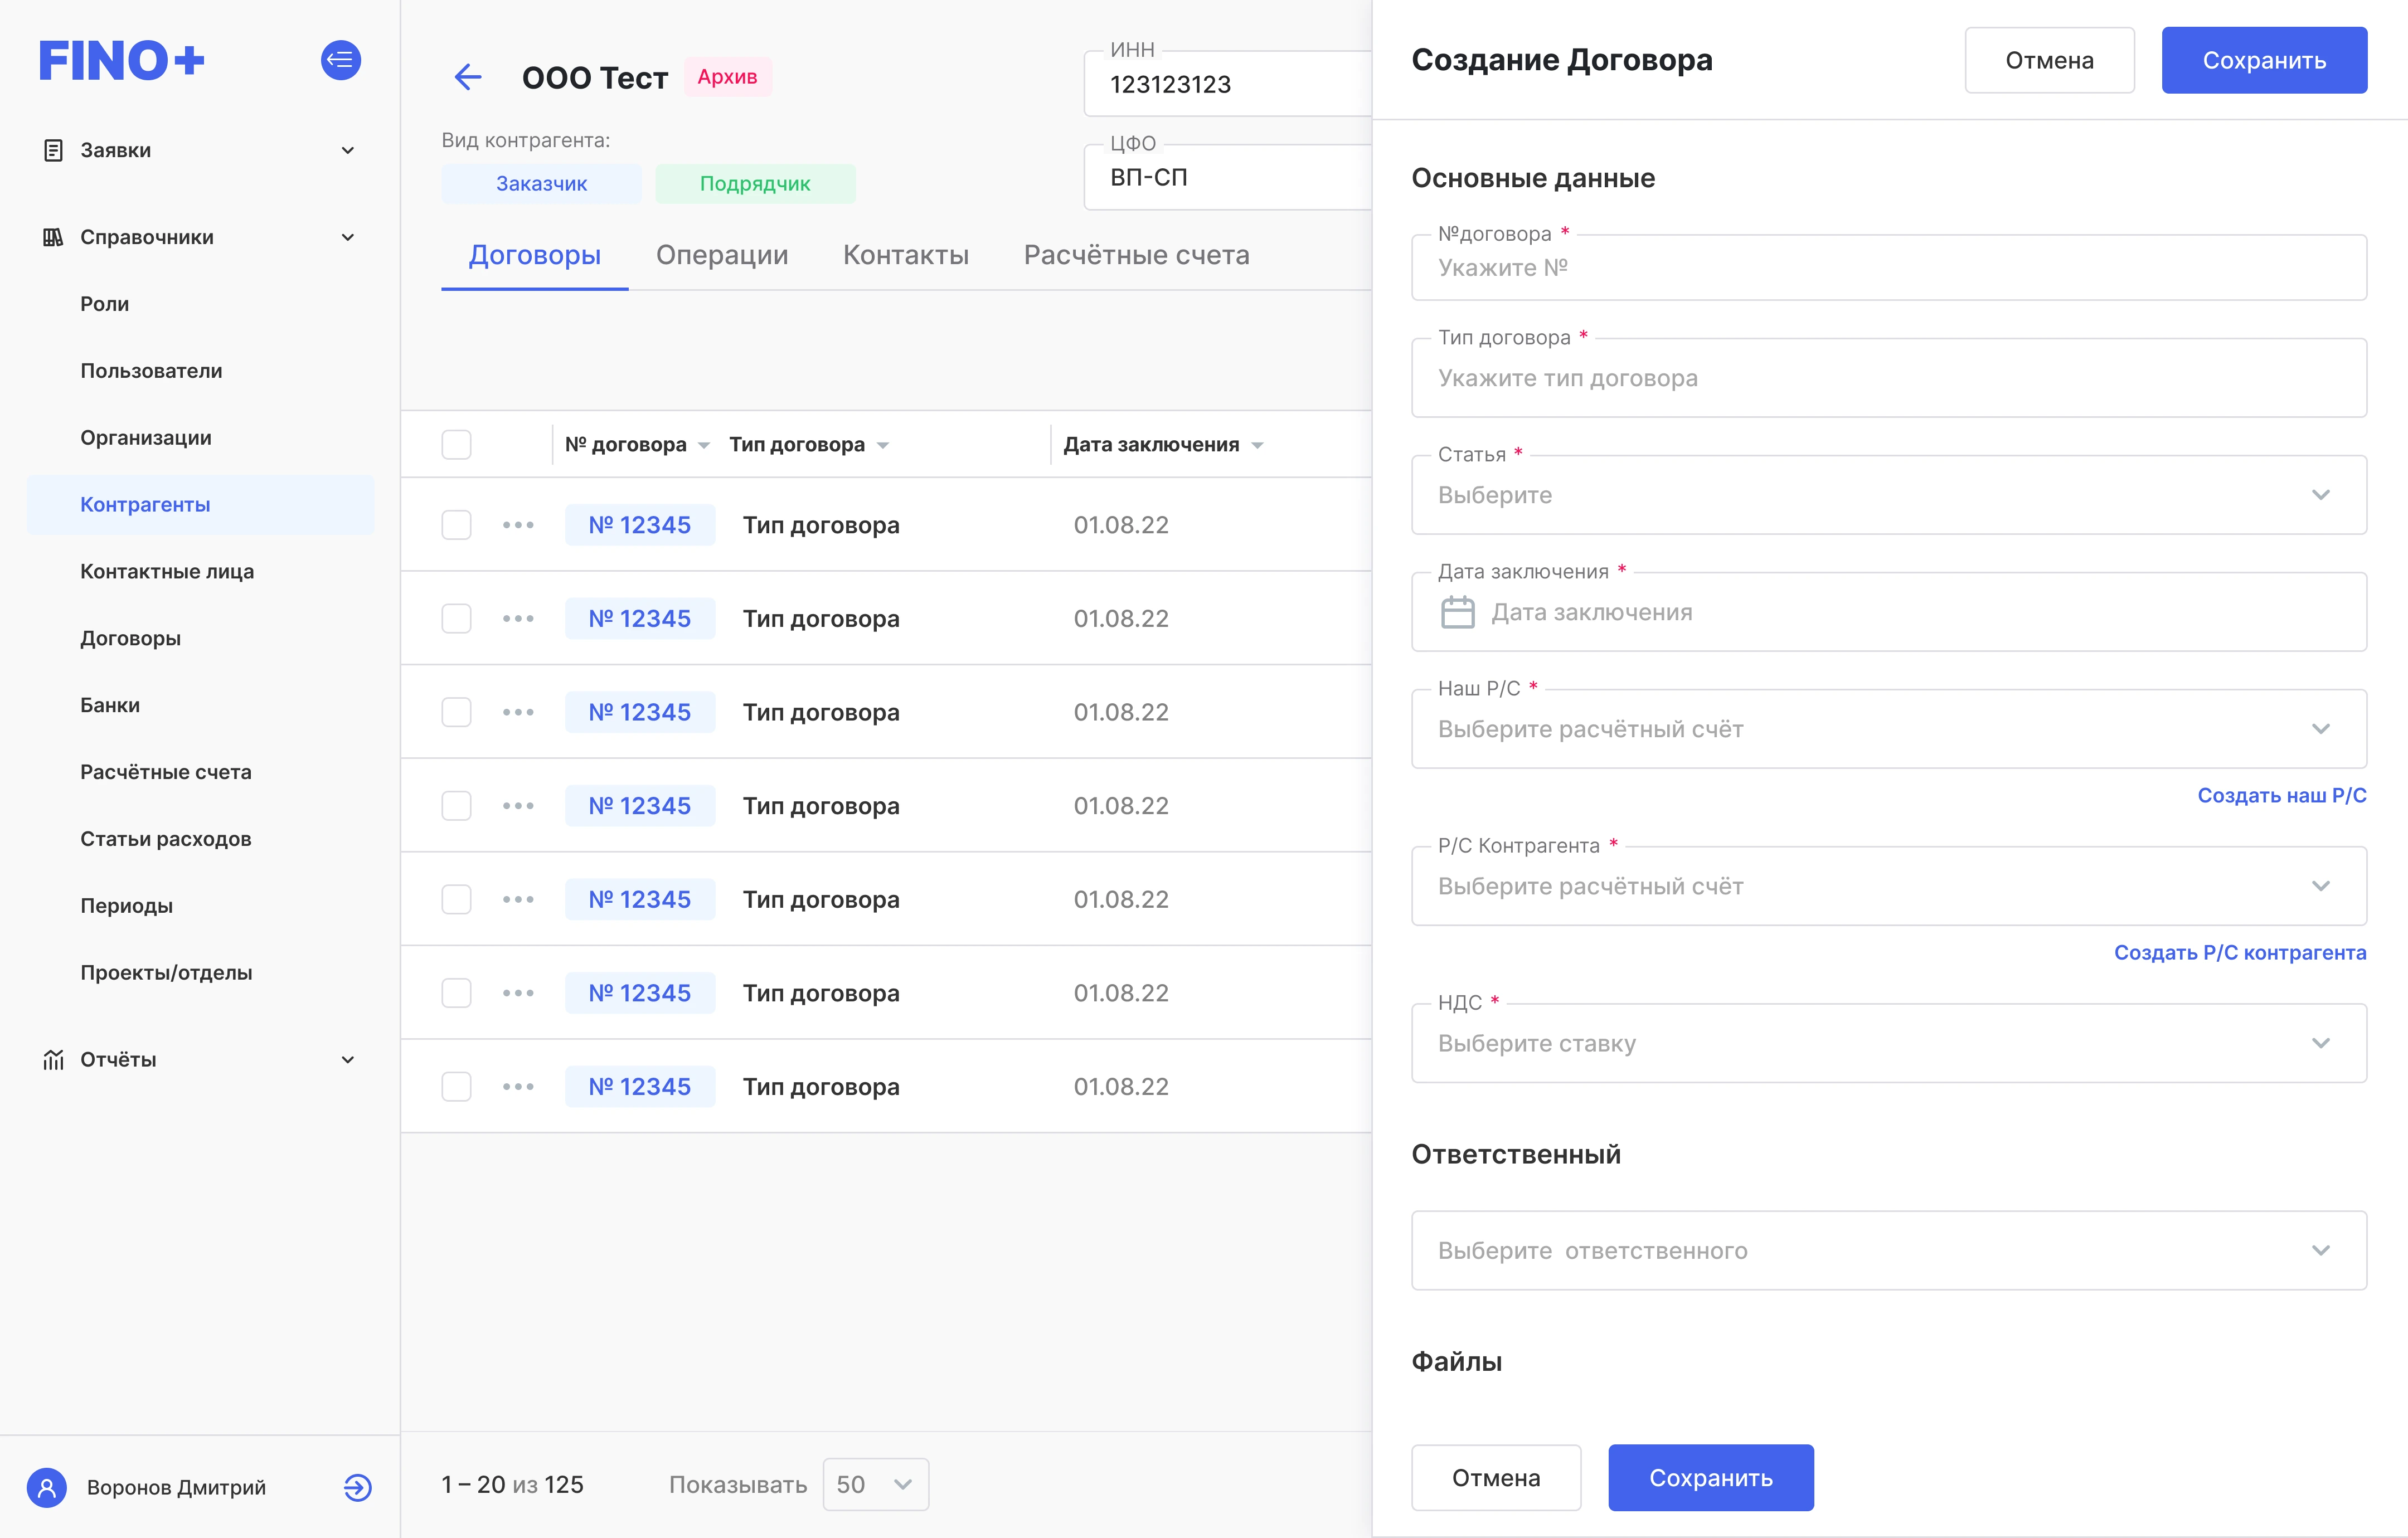Expand the Отчёты menu section
This screenshot has width=2408, height=1538.
[x=348, y=1059]
